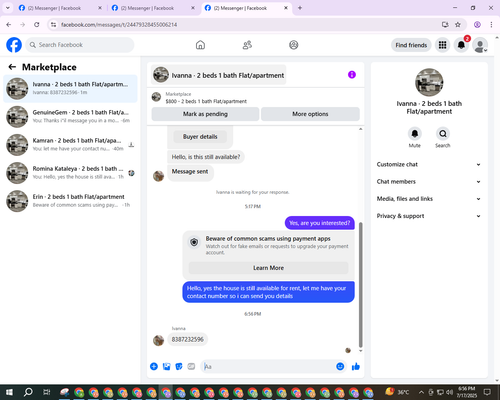Open conversation information purple icon
500x400 pixels.
(x=352, y=75)
